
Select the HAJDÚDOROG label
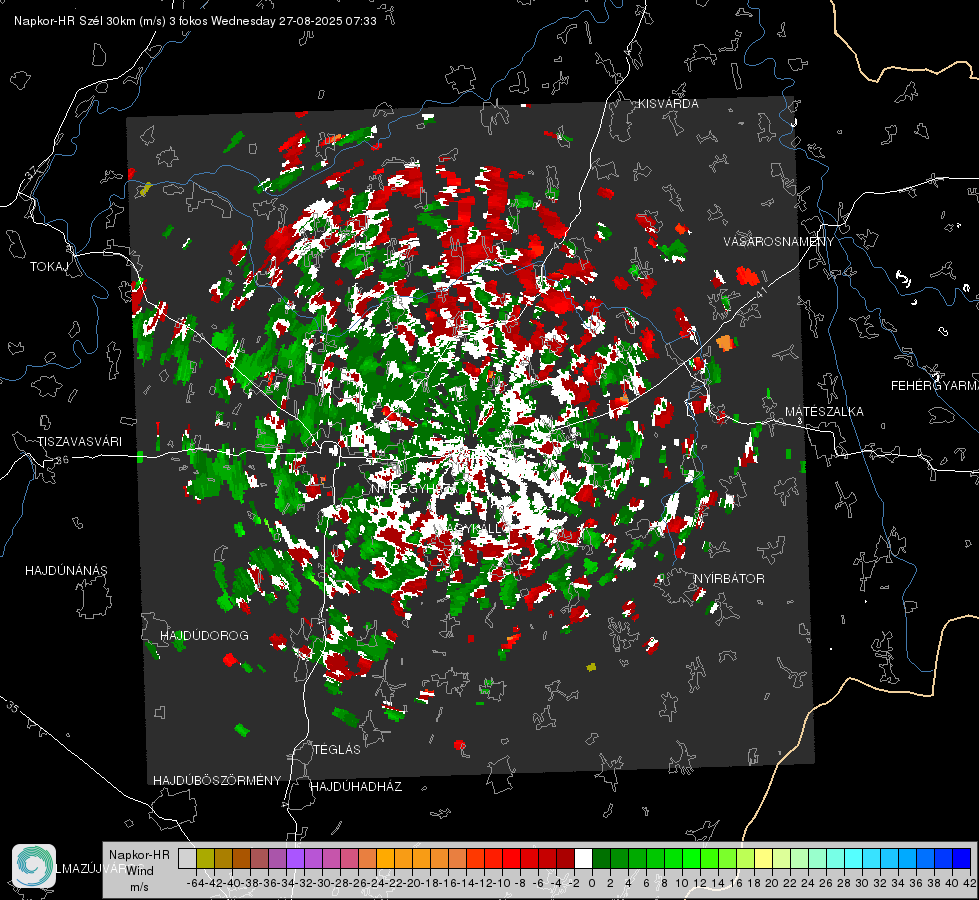pyautogui.click(x=204, y=636)
